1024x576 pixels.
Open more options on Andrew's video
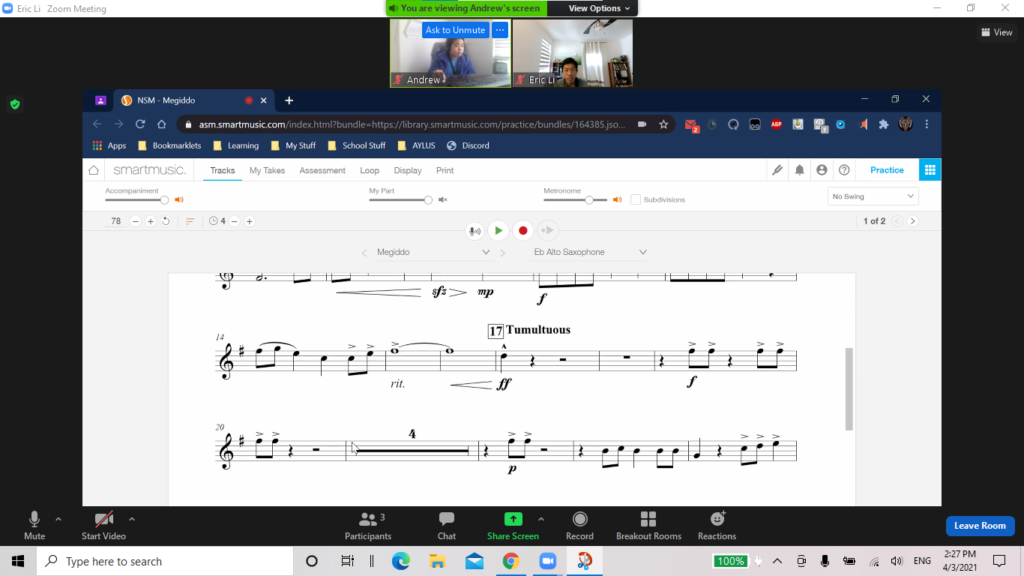pos(500,30)
